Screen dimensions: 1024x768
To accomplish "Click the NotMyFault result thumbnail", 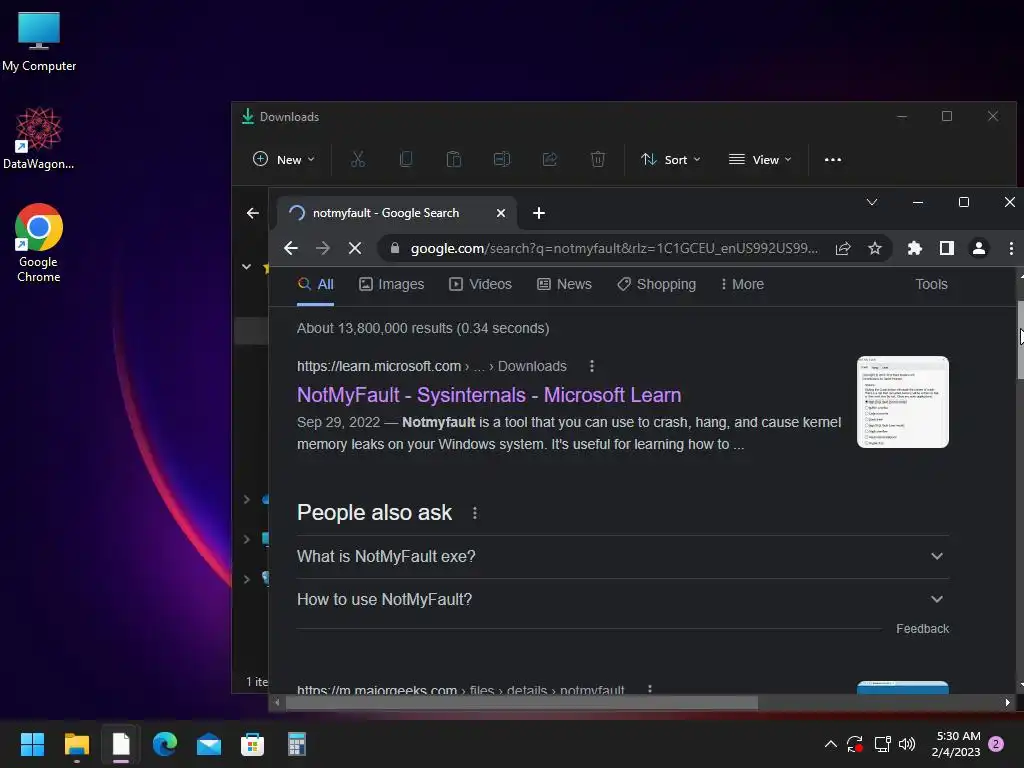I will click(x=903, y=402).
